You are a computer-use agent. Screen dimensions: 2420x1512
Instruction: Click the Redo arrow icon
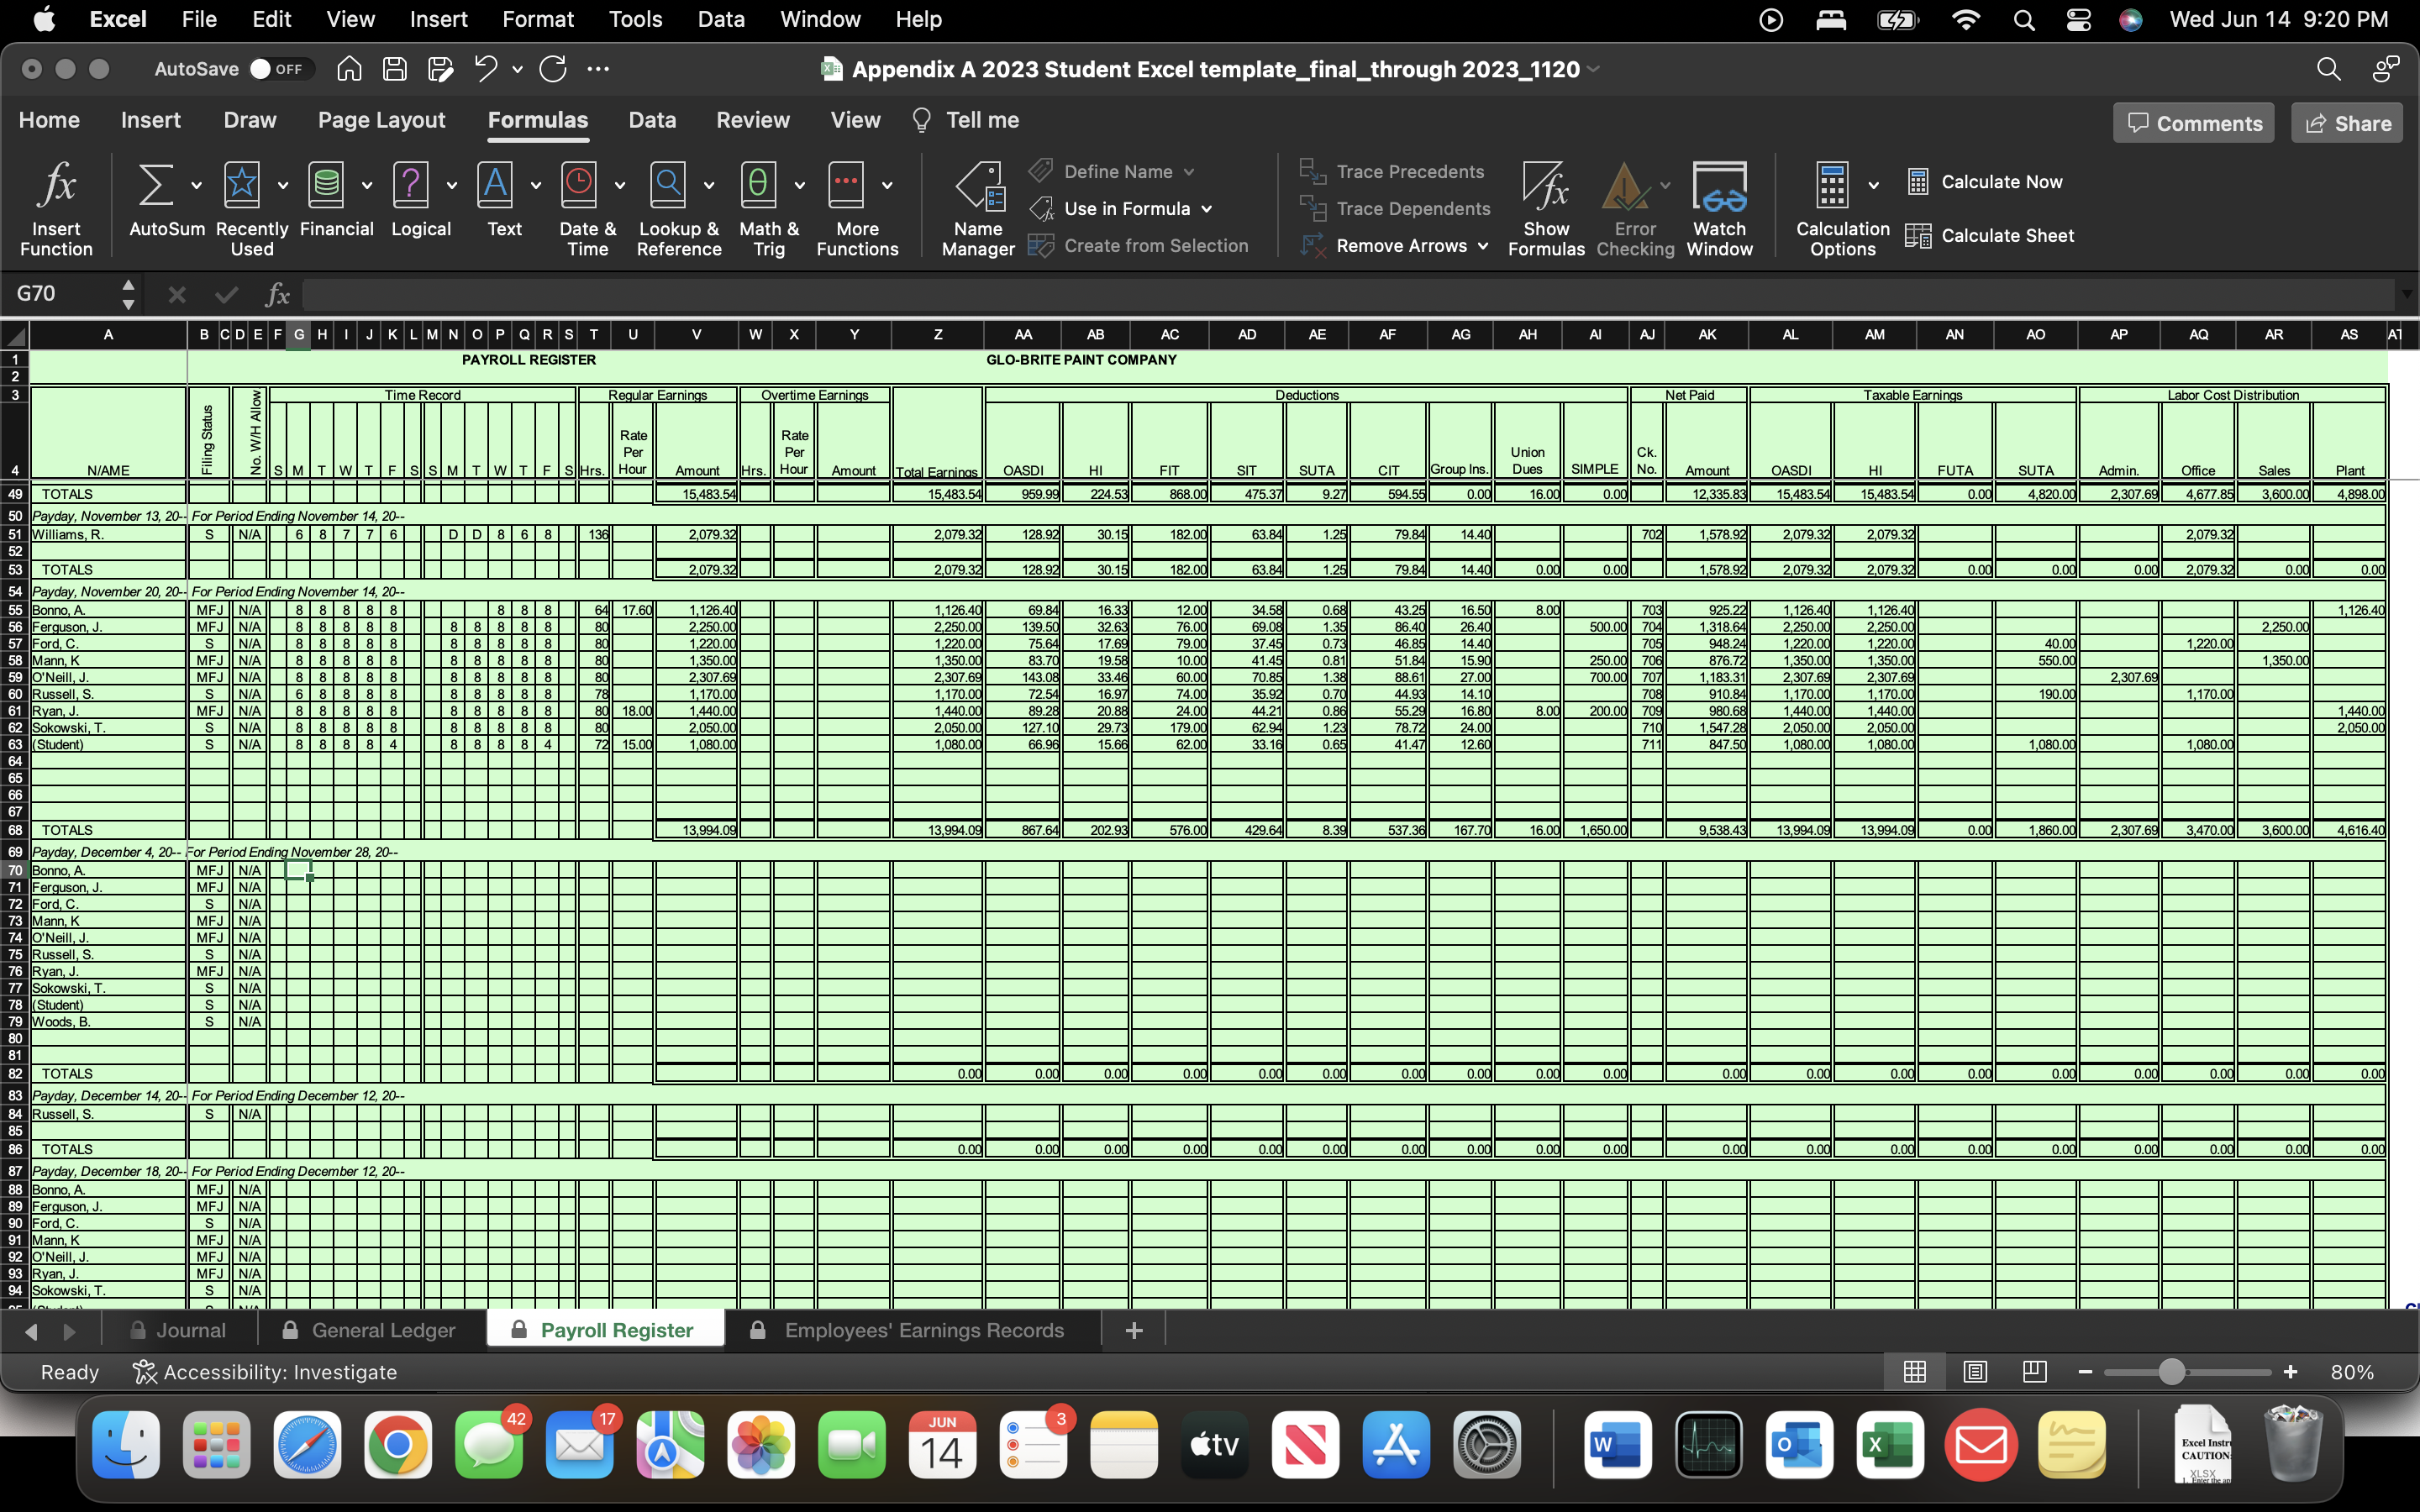(553, 69)
